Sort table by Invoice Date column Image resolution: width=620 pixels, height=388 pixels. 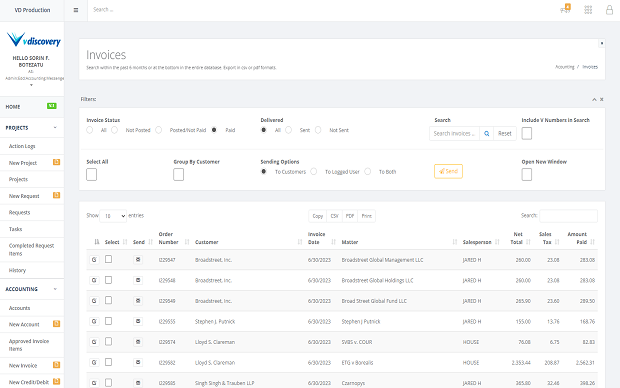click(x=321, y=238)
